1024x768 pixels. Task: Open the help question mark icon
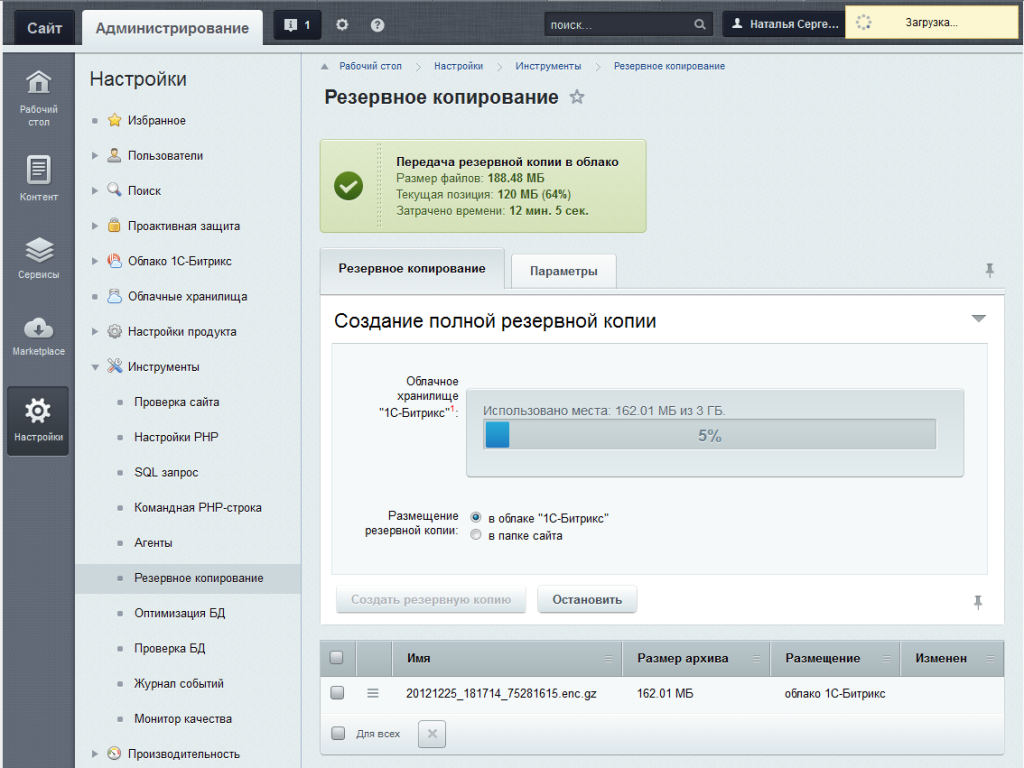tap(377, 25)
